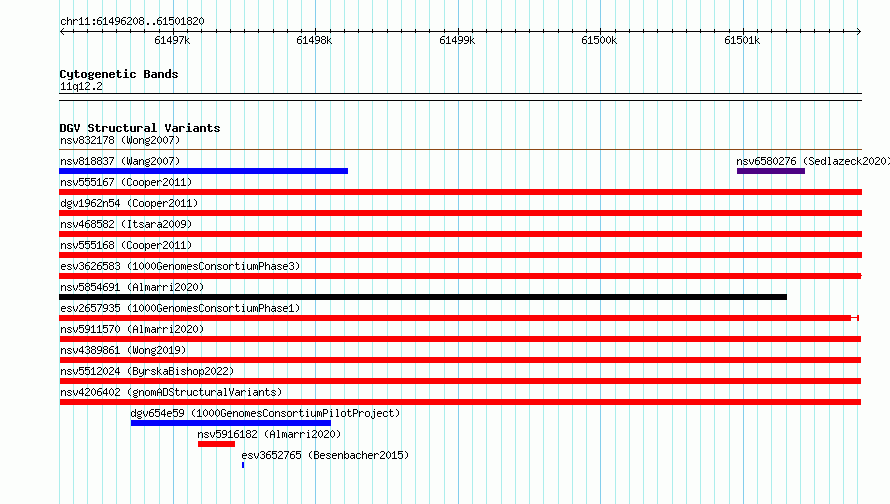Select the red bar under nsv5911570
The height and width of the screenshot is (504, 890).
coord(460,339)
